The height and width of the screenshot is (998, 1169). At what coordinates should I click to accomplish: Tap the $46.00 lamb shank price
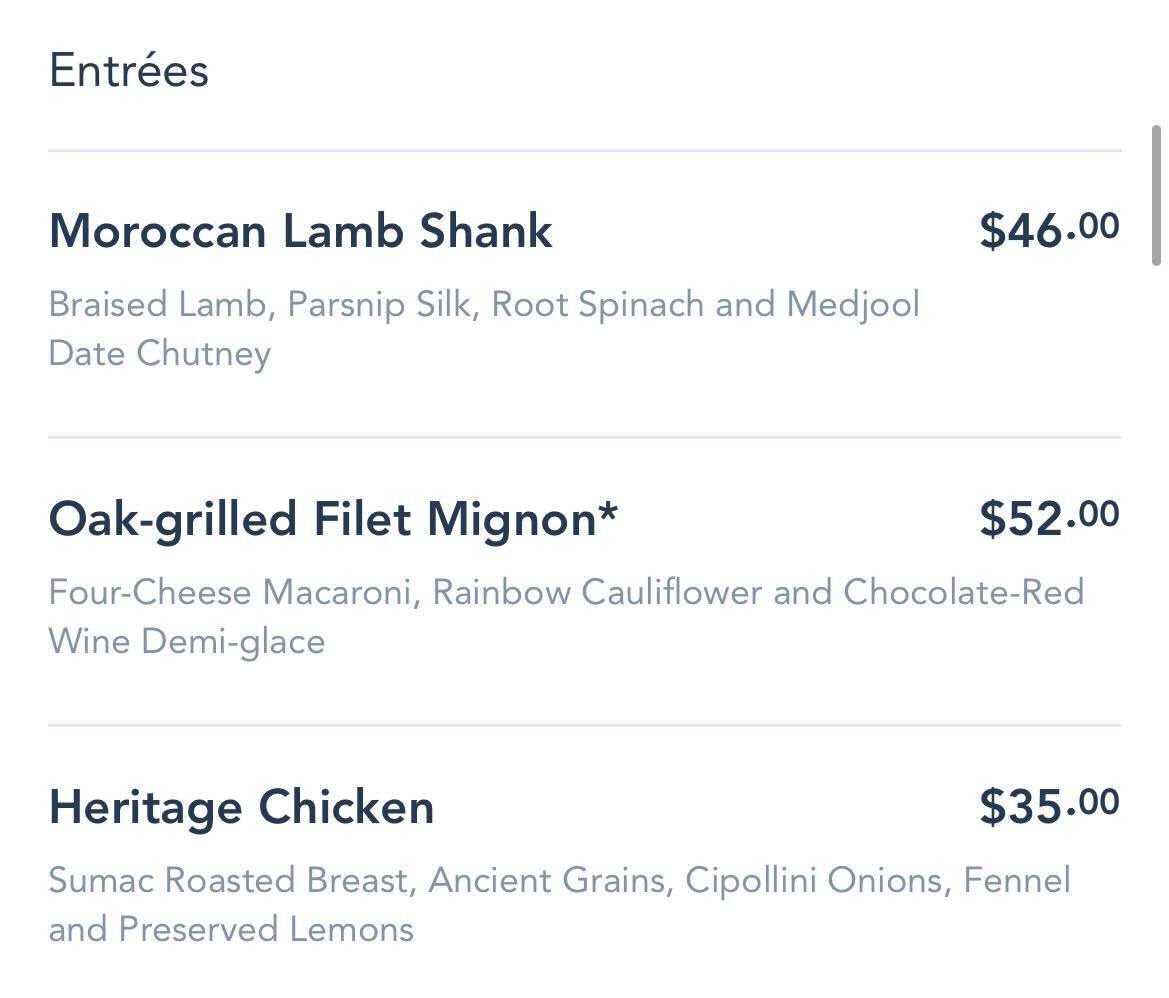click(x=1049, y=230)
